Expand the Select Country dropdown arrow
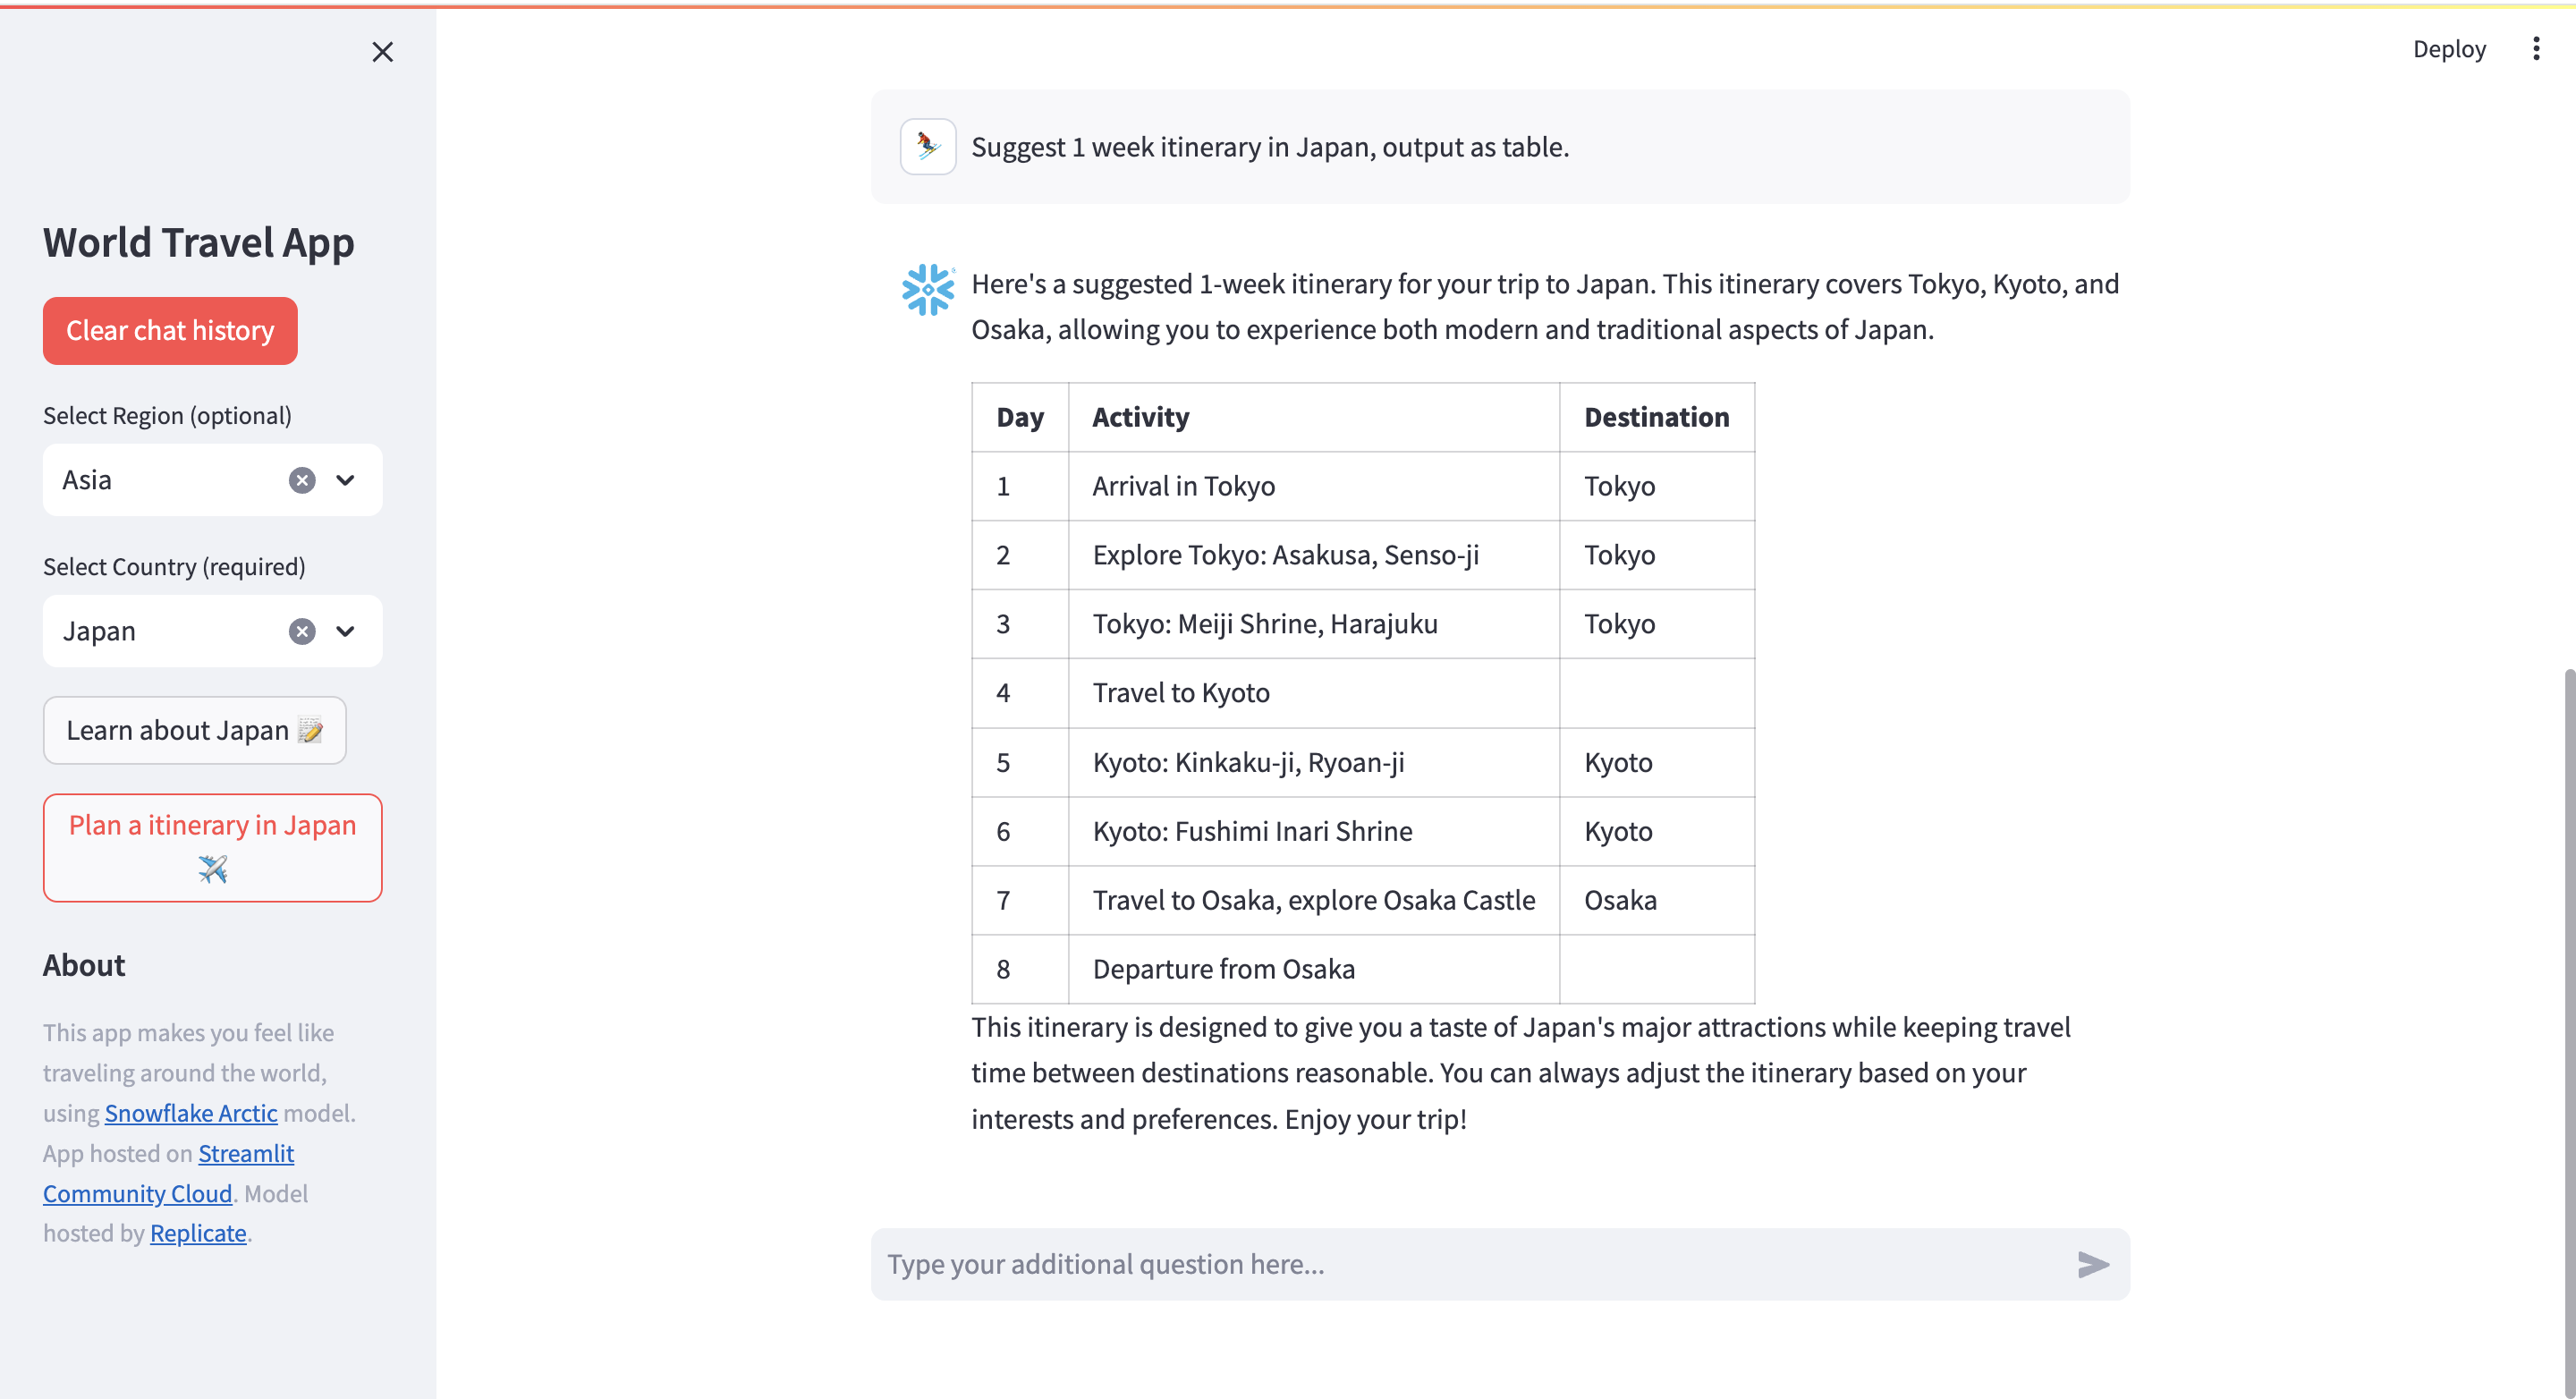Viewport: 2576px width, 1399px height. [x=345, y=631]
